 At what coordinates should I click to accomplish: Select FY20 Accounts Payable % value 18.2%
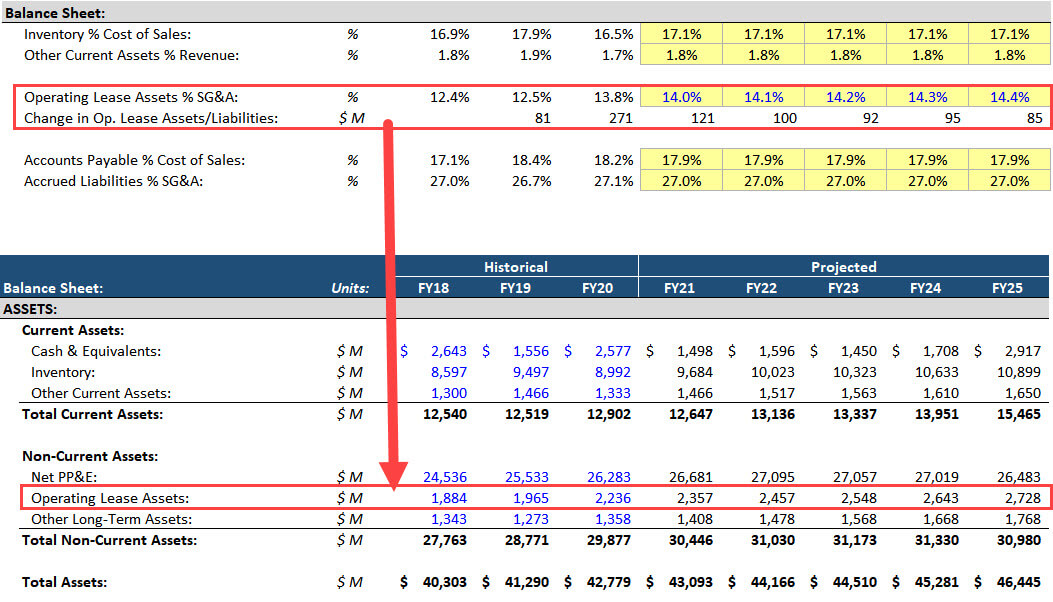click(x=613, y=161)
